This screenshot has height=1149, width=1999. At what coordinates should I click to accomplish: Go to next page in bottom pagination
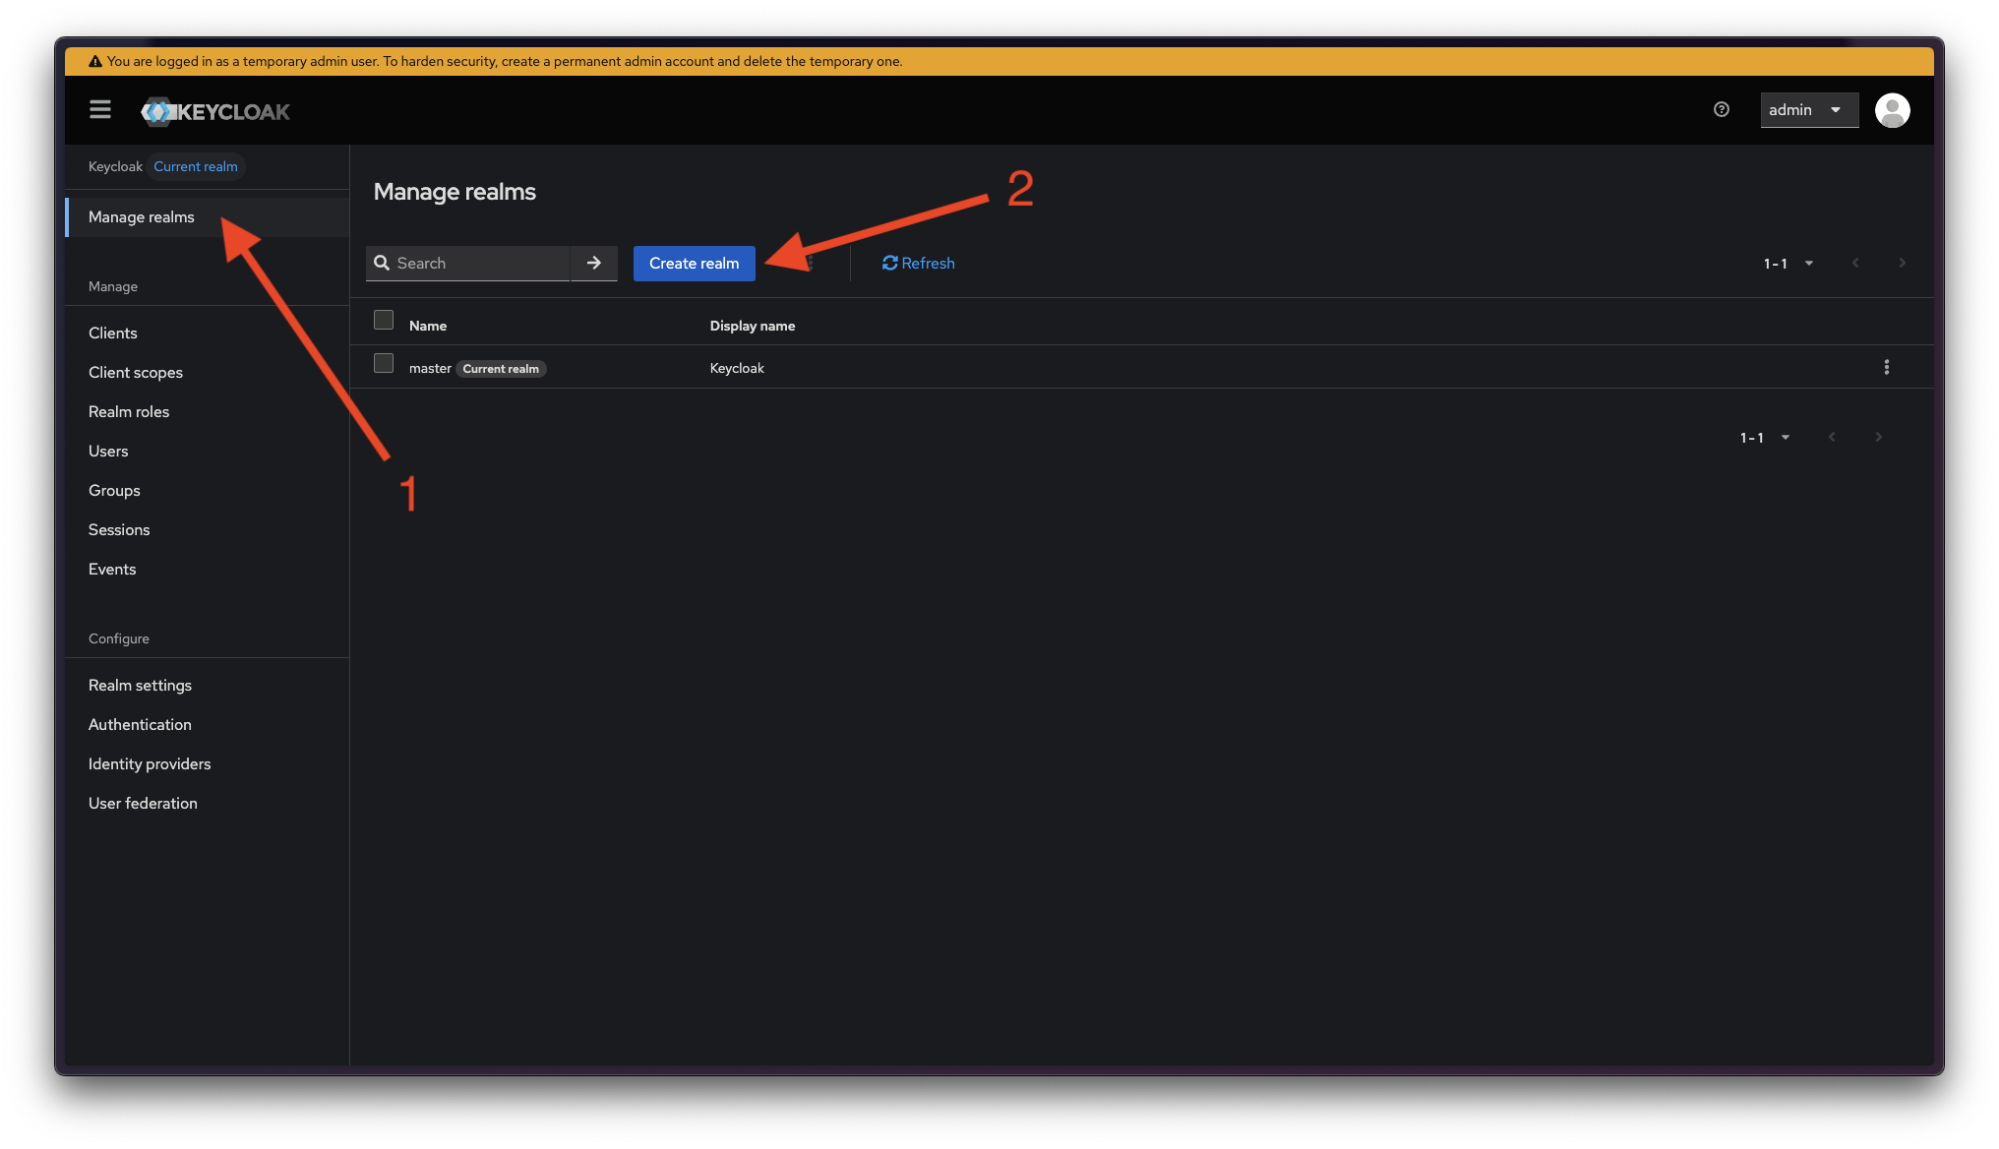click(1878, 437)
